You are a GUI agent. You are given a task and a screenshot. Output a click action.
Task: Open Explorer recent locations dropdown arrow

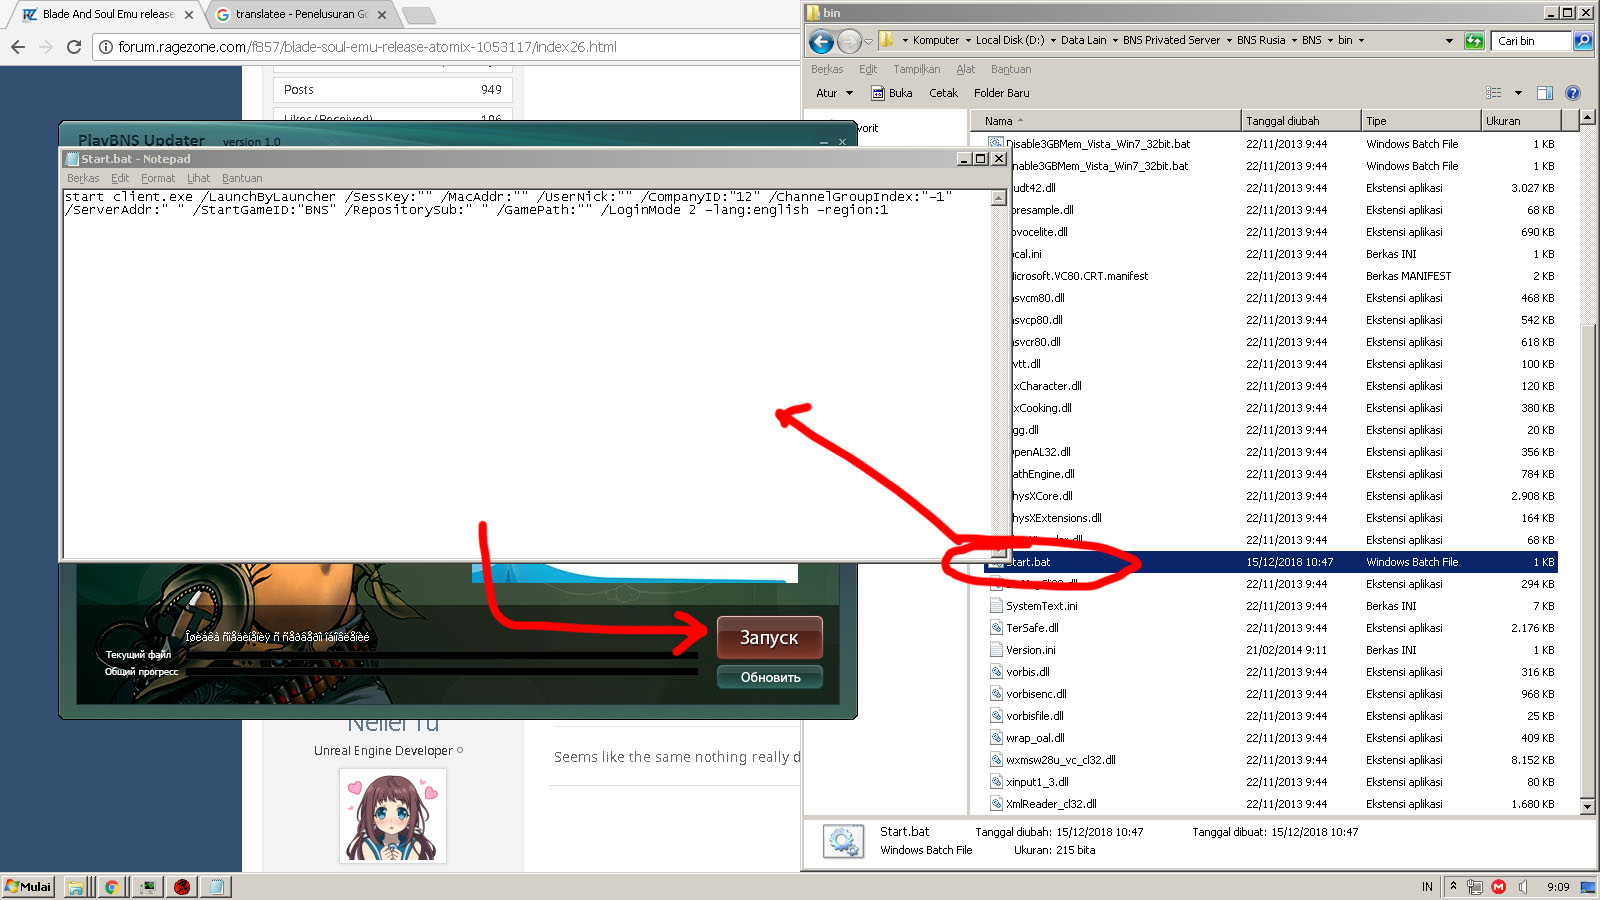(868, 41)
